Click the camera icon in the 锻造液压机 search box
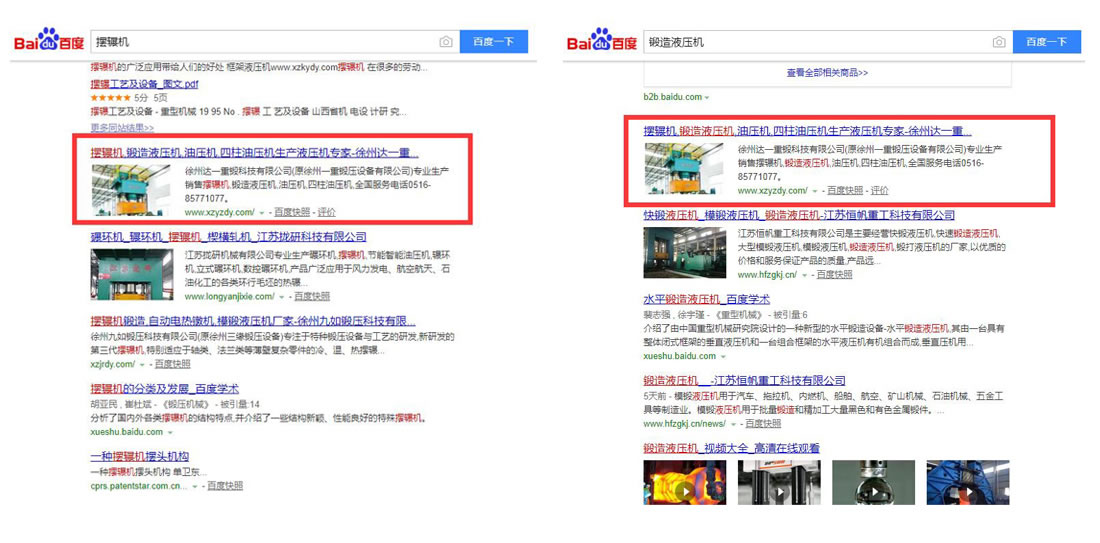 point(998,42)
